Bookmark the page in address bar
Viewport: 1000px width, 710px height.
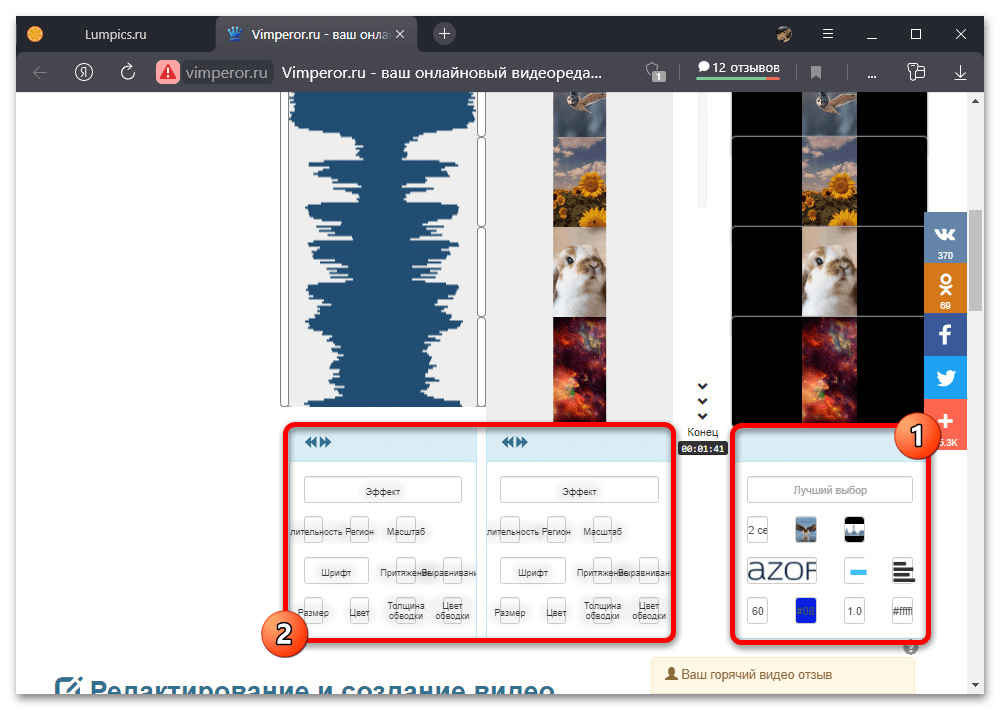click(x=816, y=72)
